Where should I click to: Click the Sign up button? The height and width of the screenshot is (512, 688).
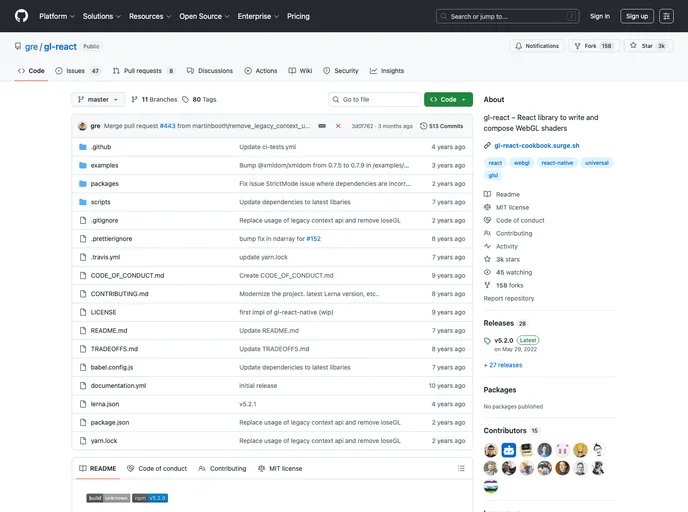pyautogui.click(x=636, y=16)
